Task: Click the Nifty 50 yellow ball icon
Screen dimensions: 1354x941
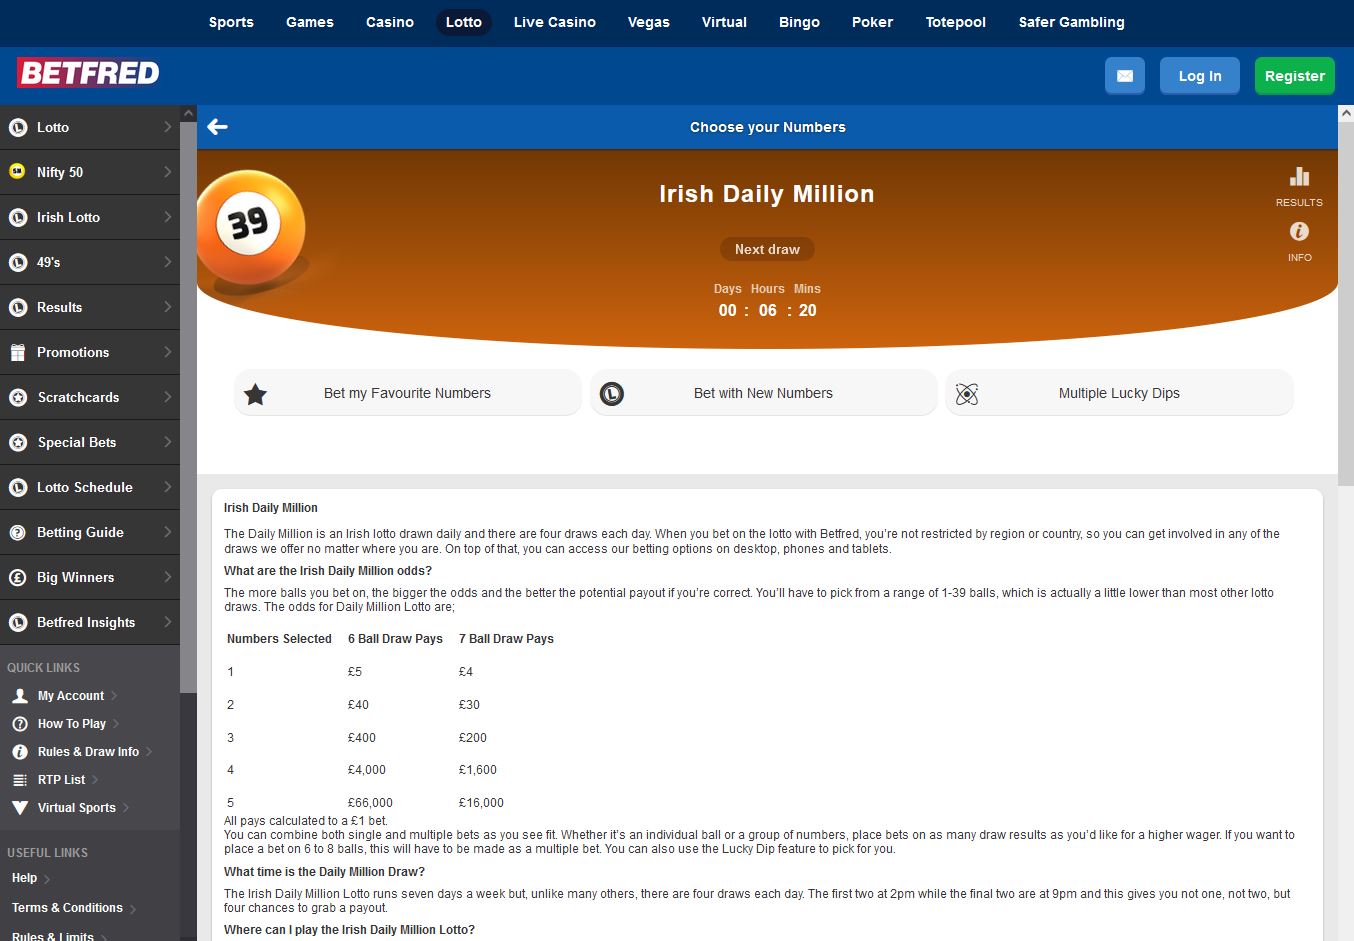Action: coord(18,172)
